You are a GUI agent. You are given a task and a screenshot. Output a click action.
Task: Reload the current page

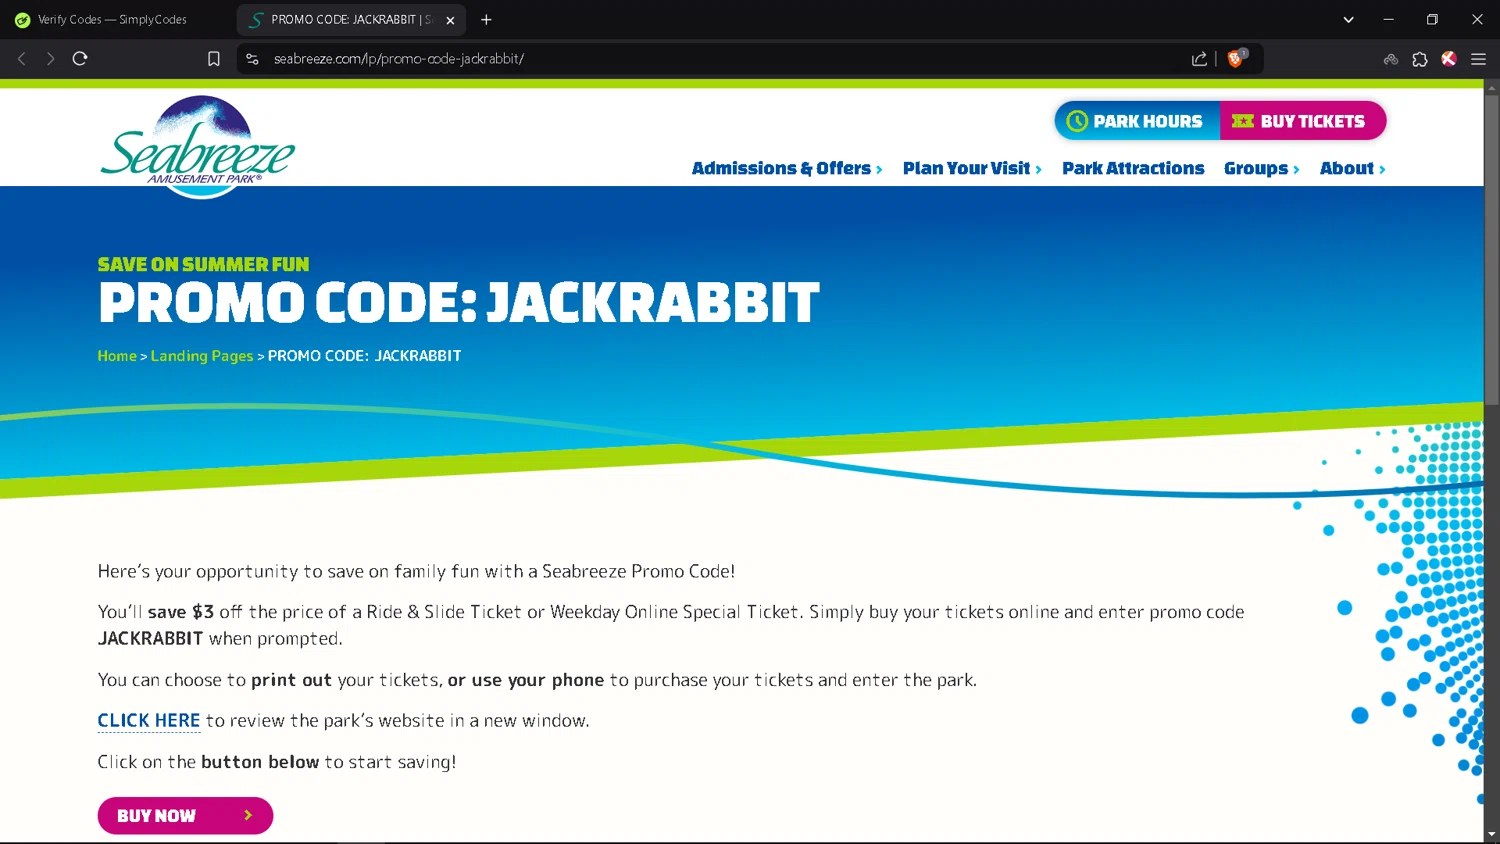tap(80, 59)
